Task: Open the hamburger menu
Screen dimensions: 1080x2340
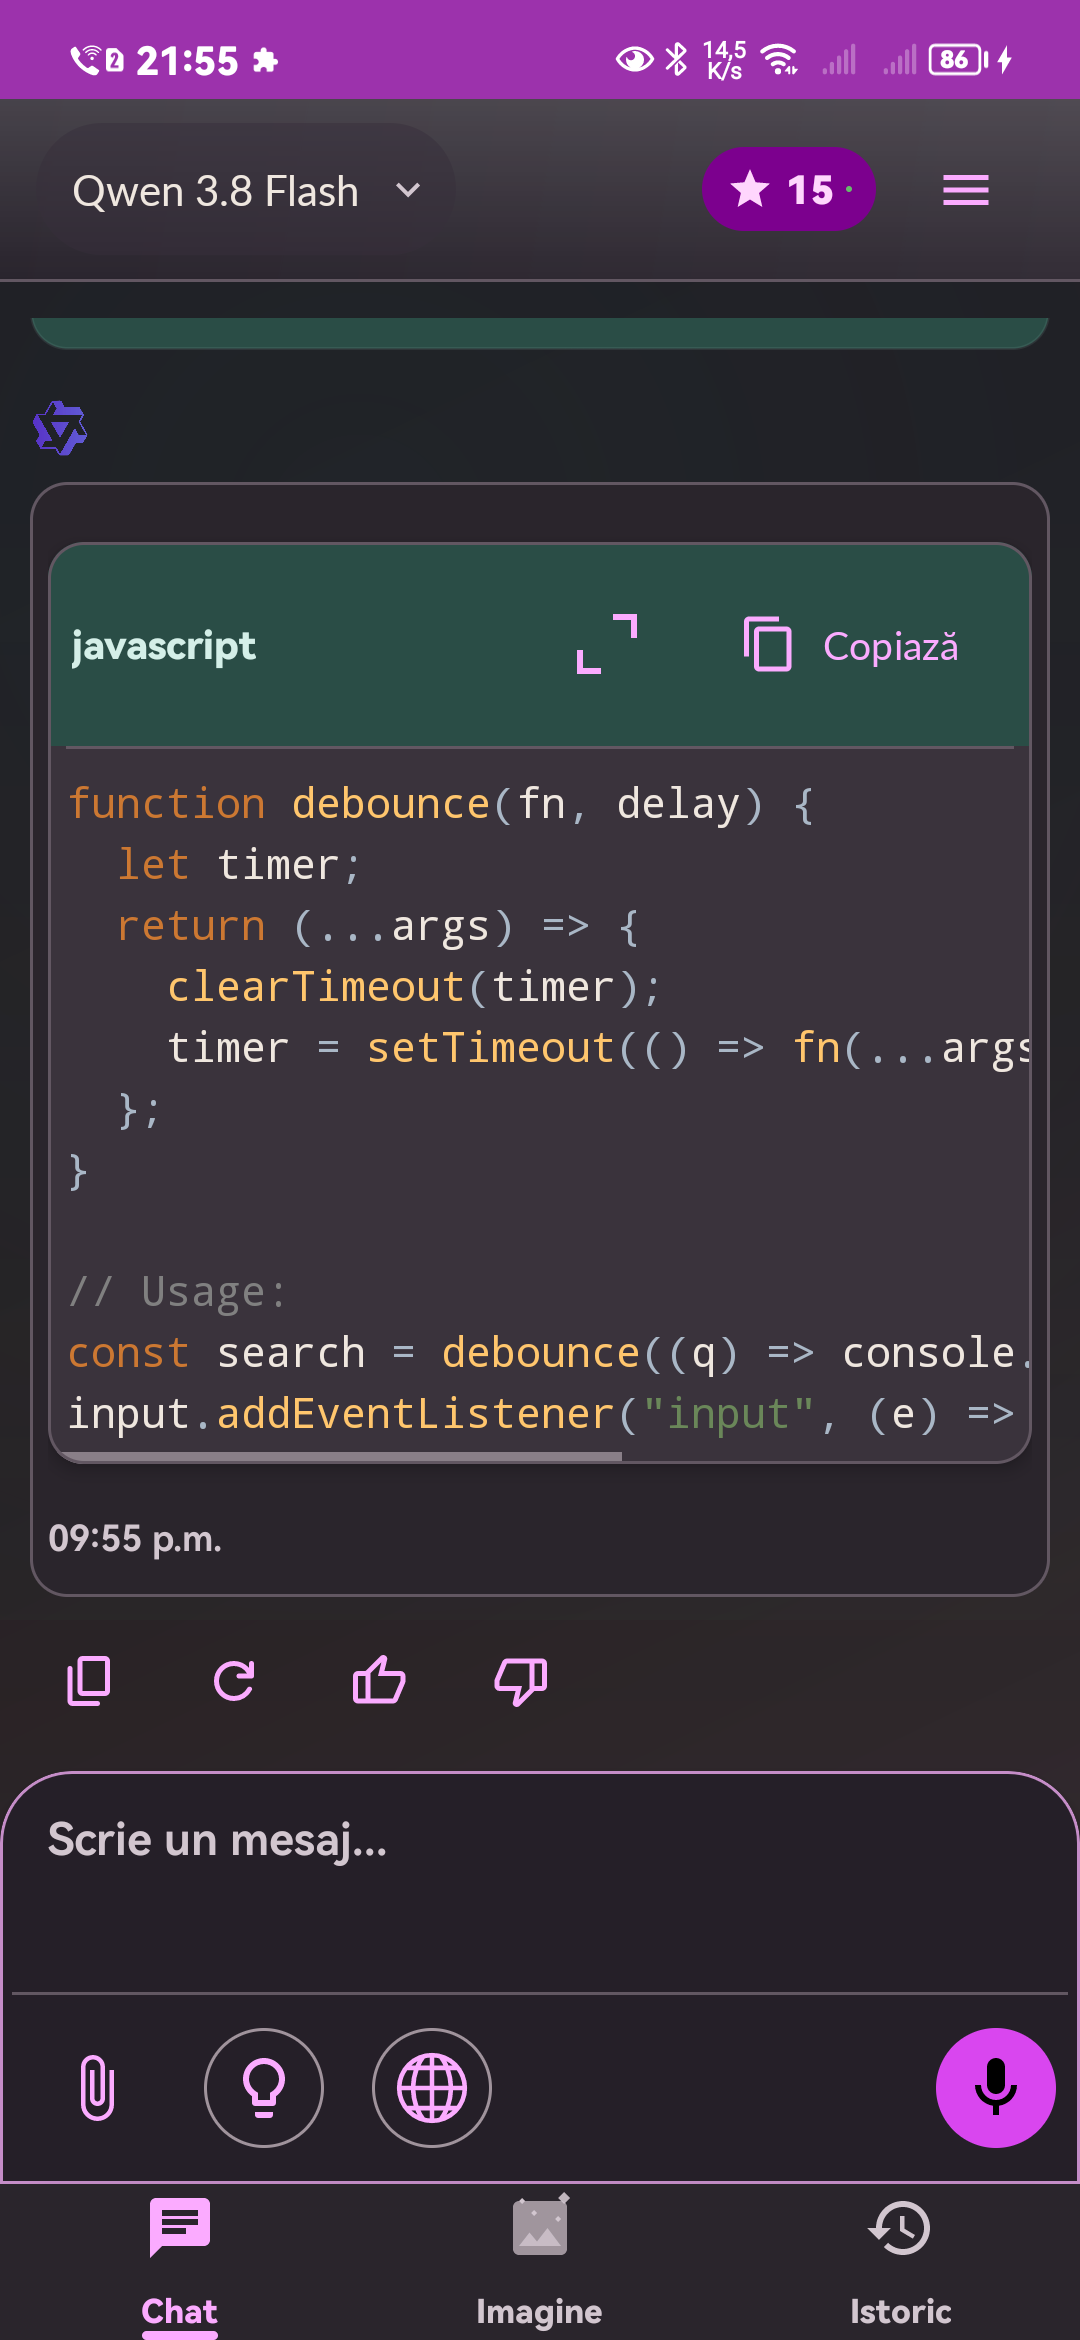Action: pyautogui.click(x=965, y=190)
